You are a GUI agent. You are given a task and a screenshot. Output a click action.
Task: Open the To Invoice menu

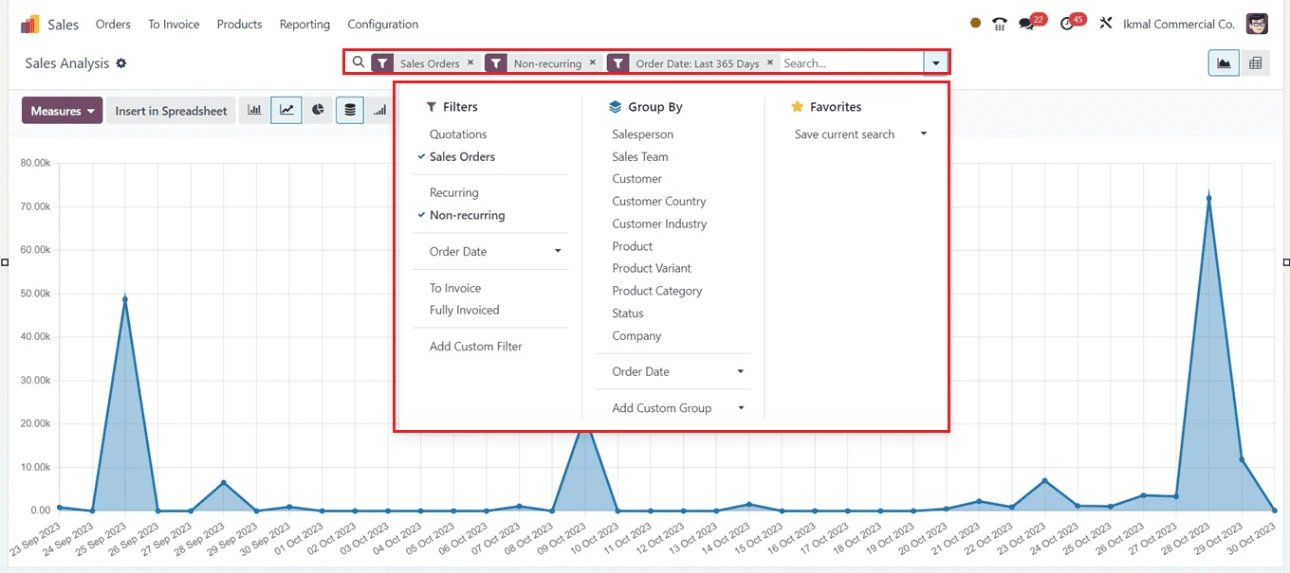point(174,24)
